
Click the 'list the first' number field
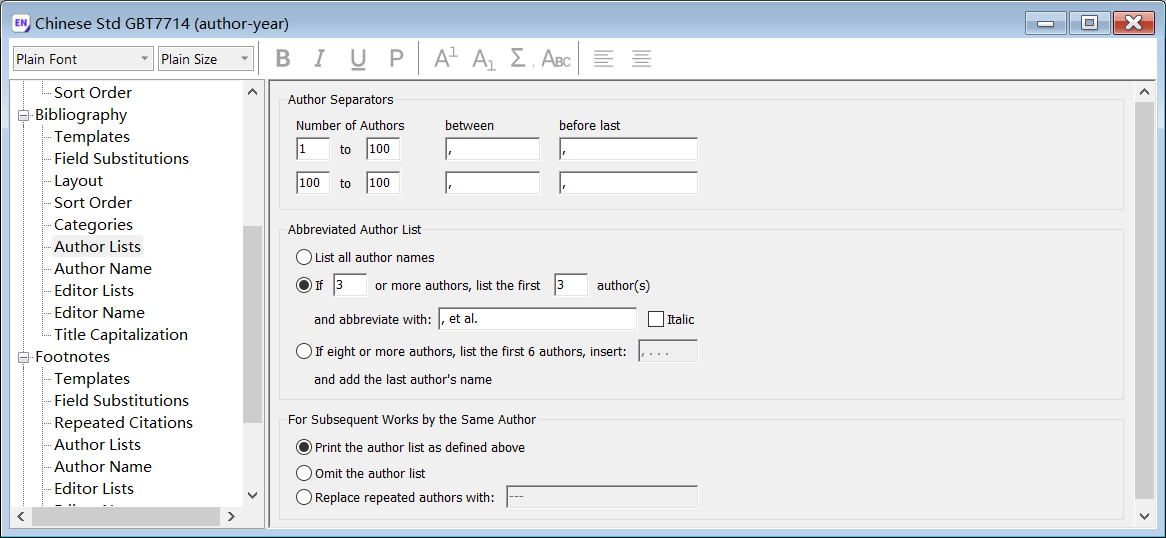point(571,285)
